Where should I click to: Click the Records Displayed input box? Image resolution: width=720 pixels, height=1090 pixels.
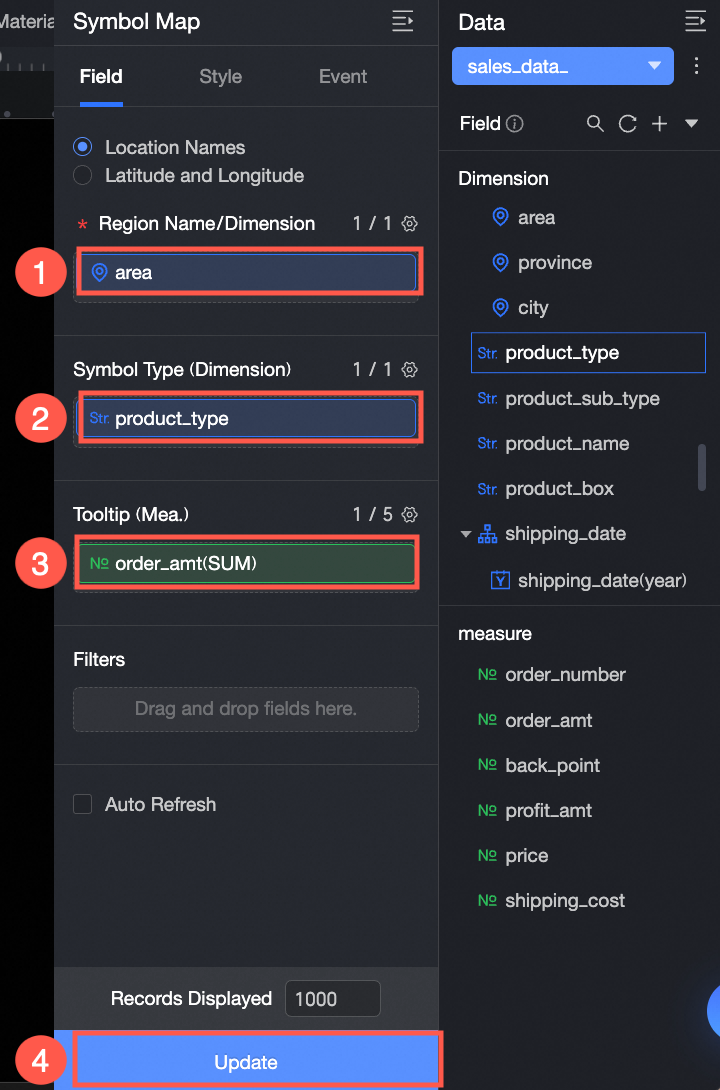coord(332,999)
